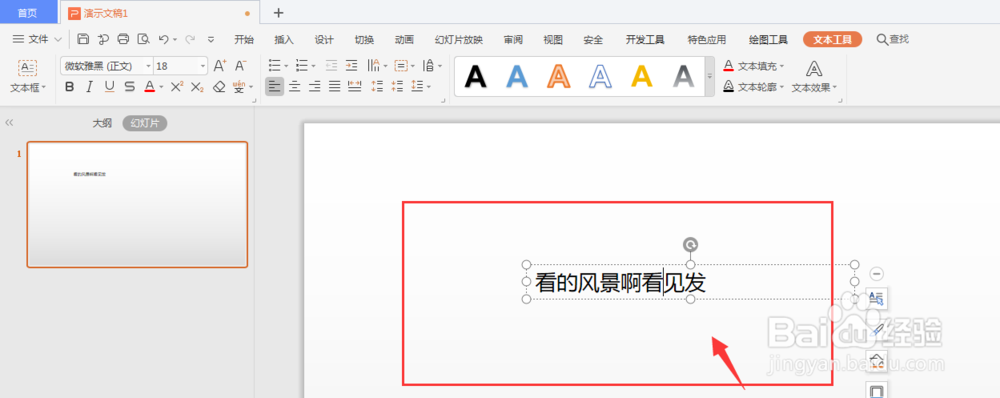Apply subscript X₂ formatting
1000x398 pixels.
point(198,87)
